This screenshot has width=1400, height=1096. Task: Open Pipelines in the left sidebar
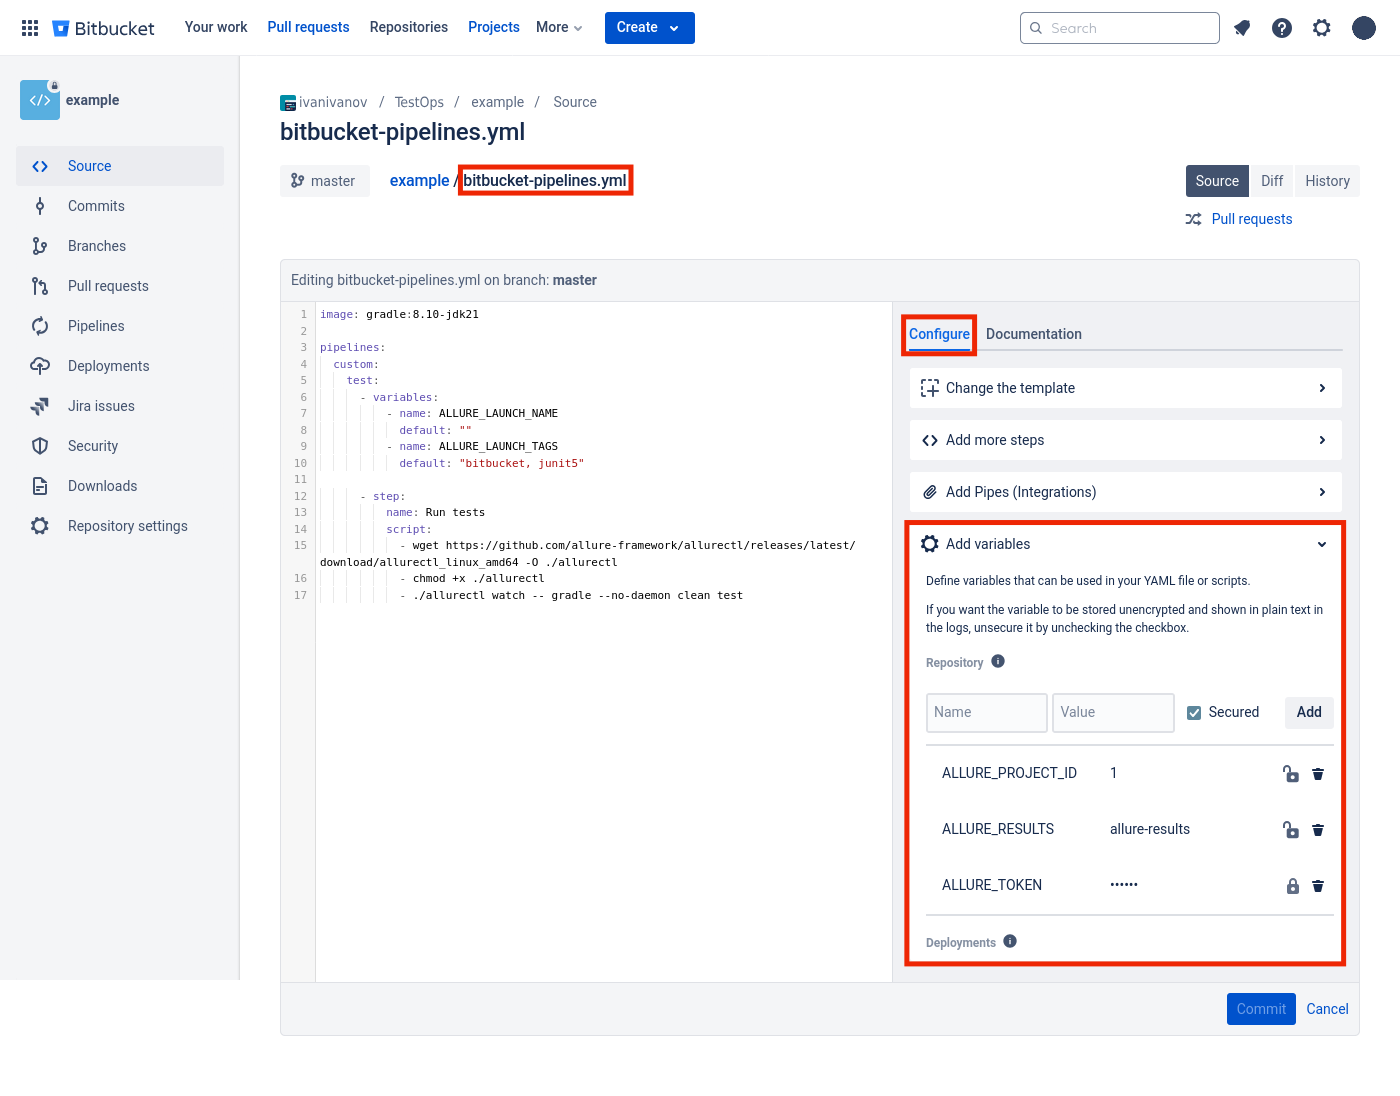pyautogui.click(x=96, y=326)
